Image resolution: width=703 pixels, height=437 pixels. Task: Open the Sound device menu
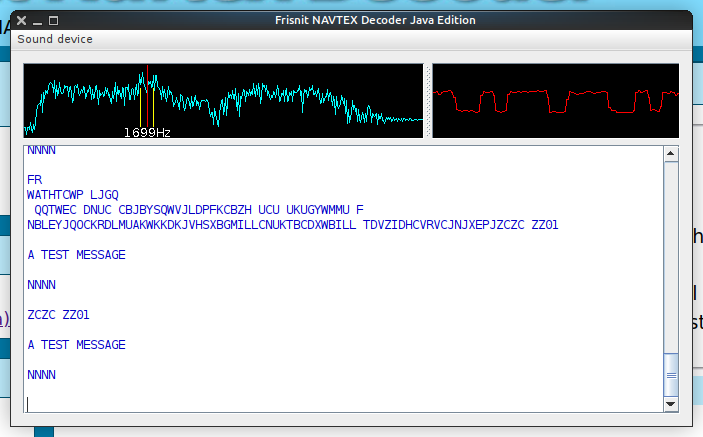click(55, 39)
